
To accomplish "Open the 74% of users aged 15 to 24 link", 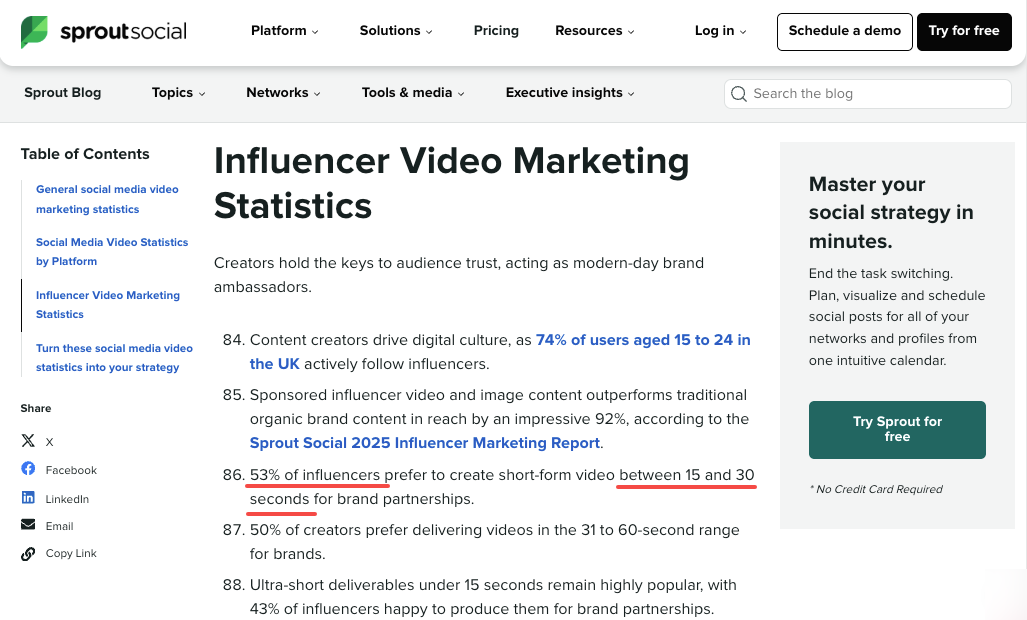I will (500, 352).
